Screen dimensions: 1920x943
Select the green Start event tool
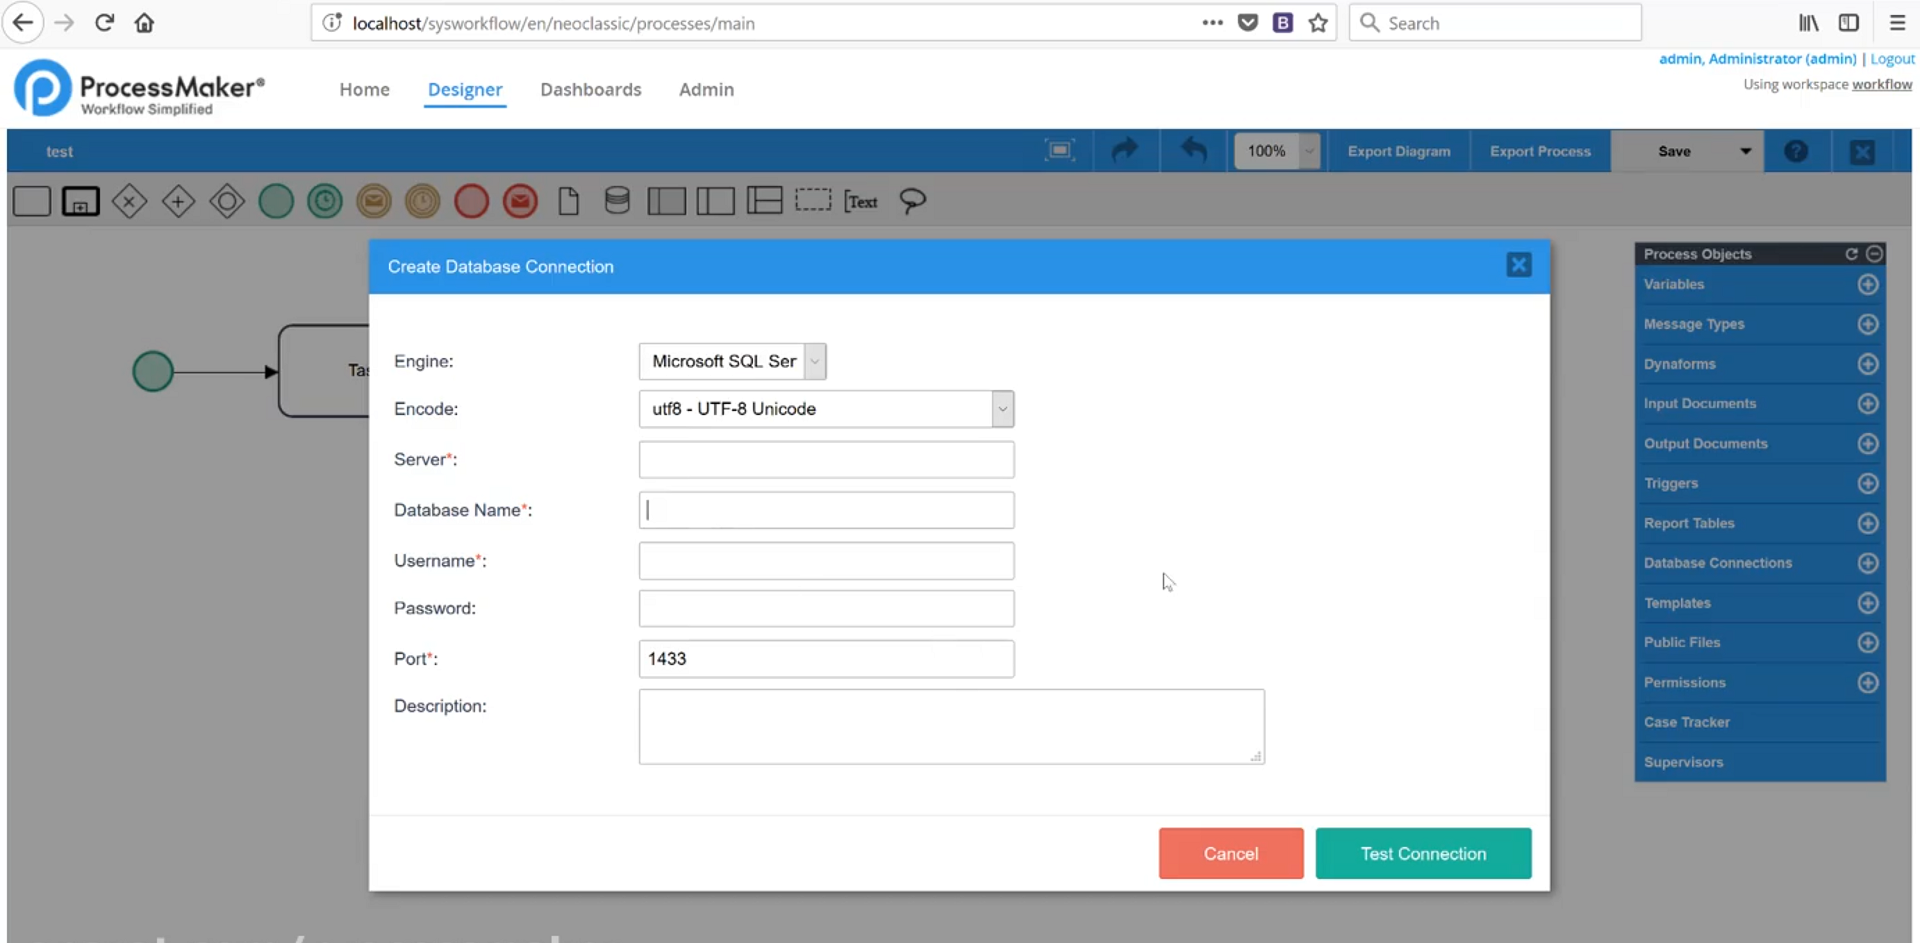(x=276, y=201)
